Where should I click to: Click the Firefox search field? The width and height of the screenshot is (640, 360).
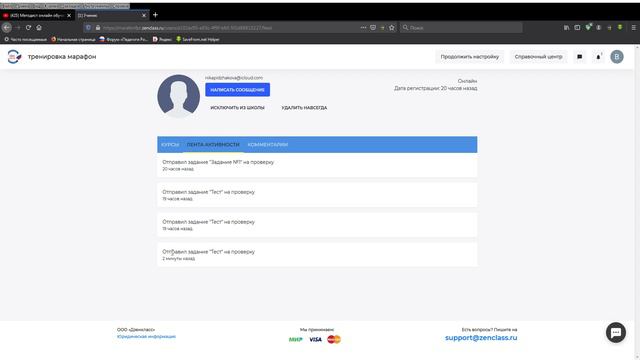[461, 28]
